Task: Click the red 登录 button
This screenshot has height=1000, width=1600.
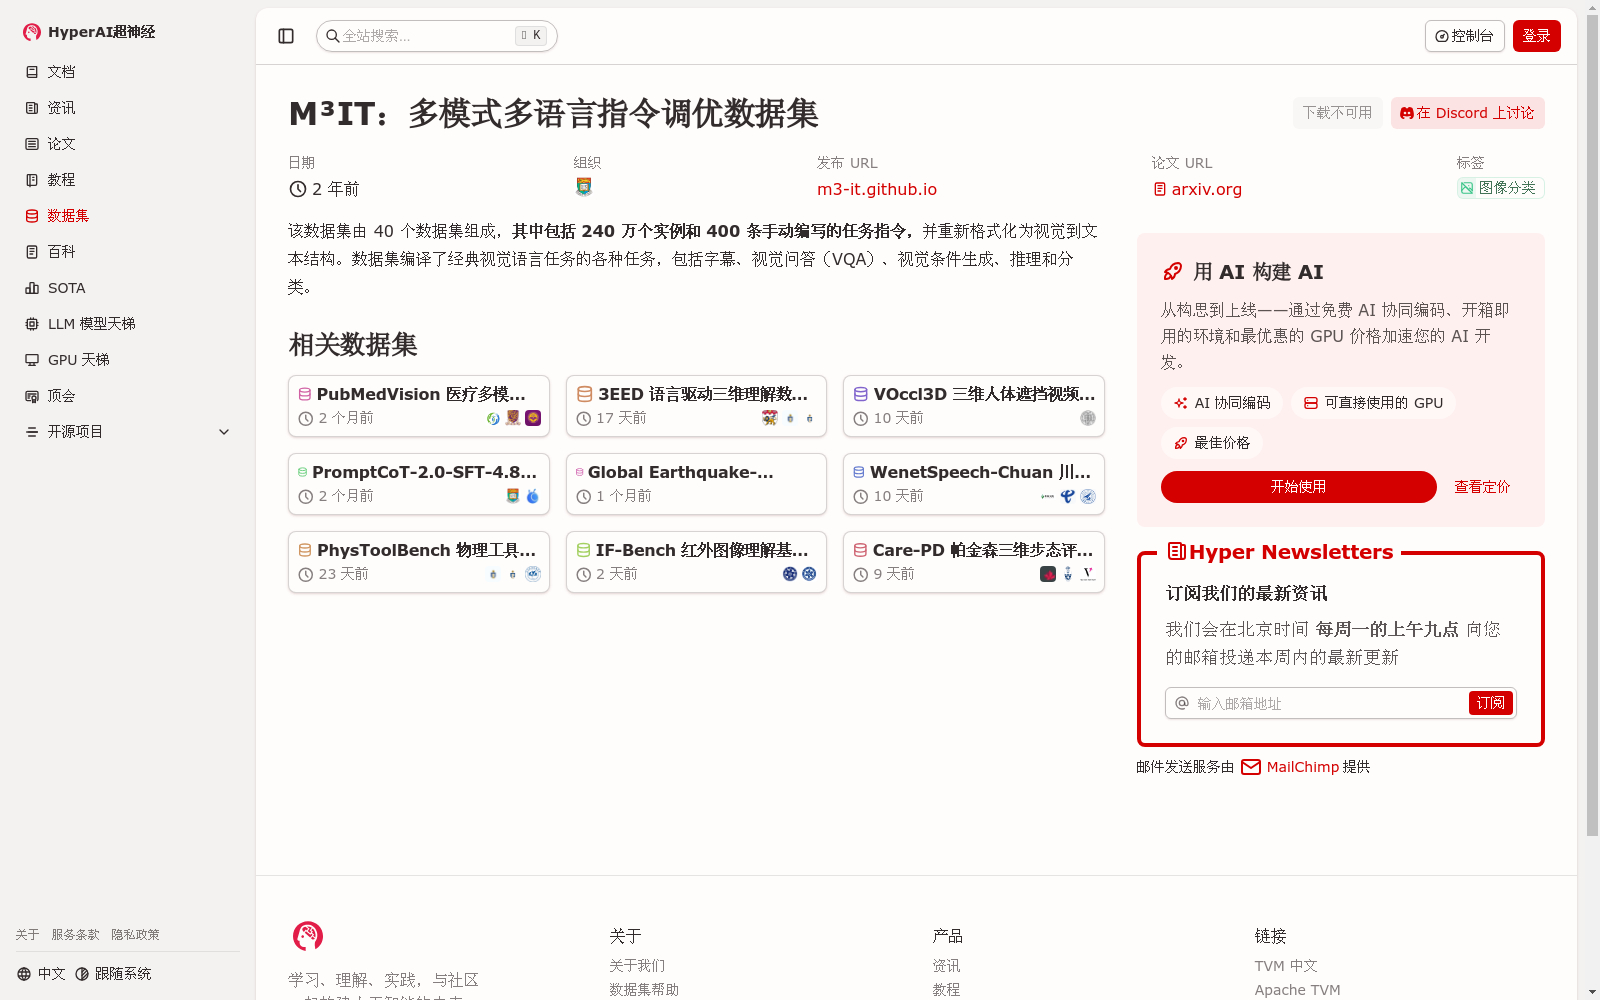Action: pos(1536,36)
